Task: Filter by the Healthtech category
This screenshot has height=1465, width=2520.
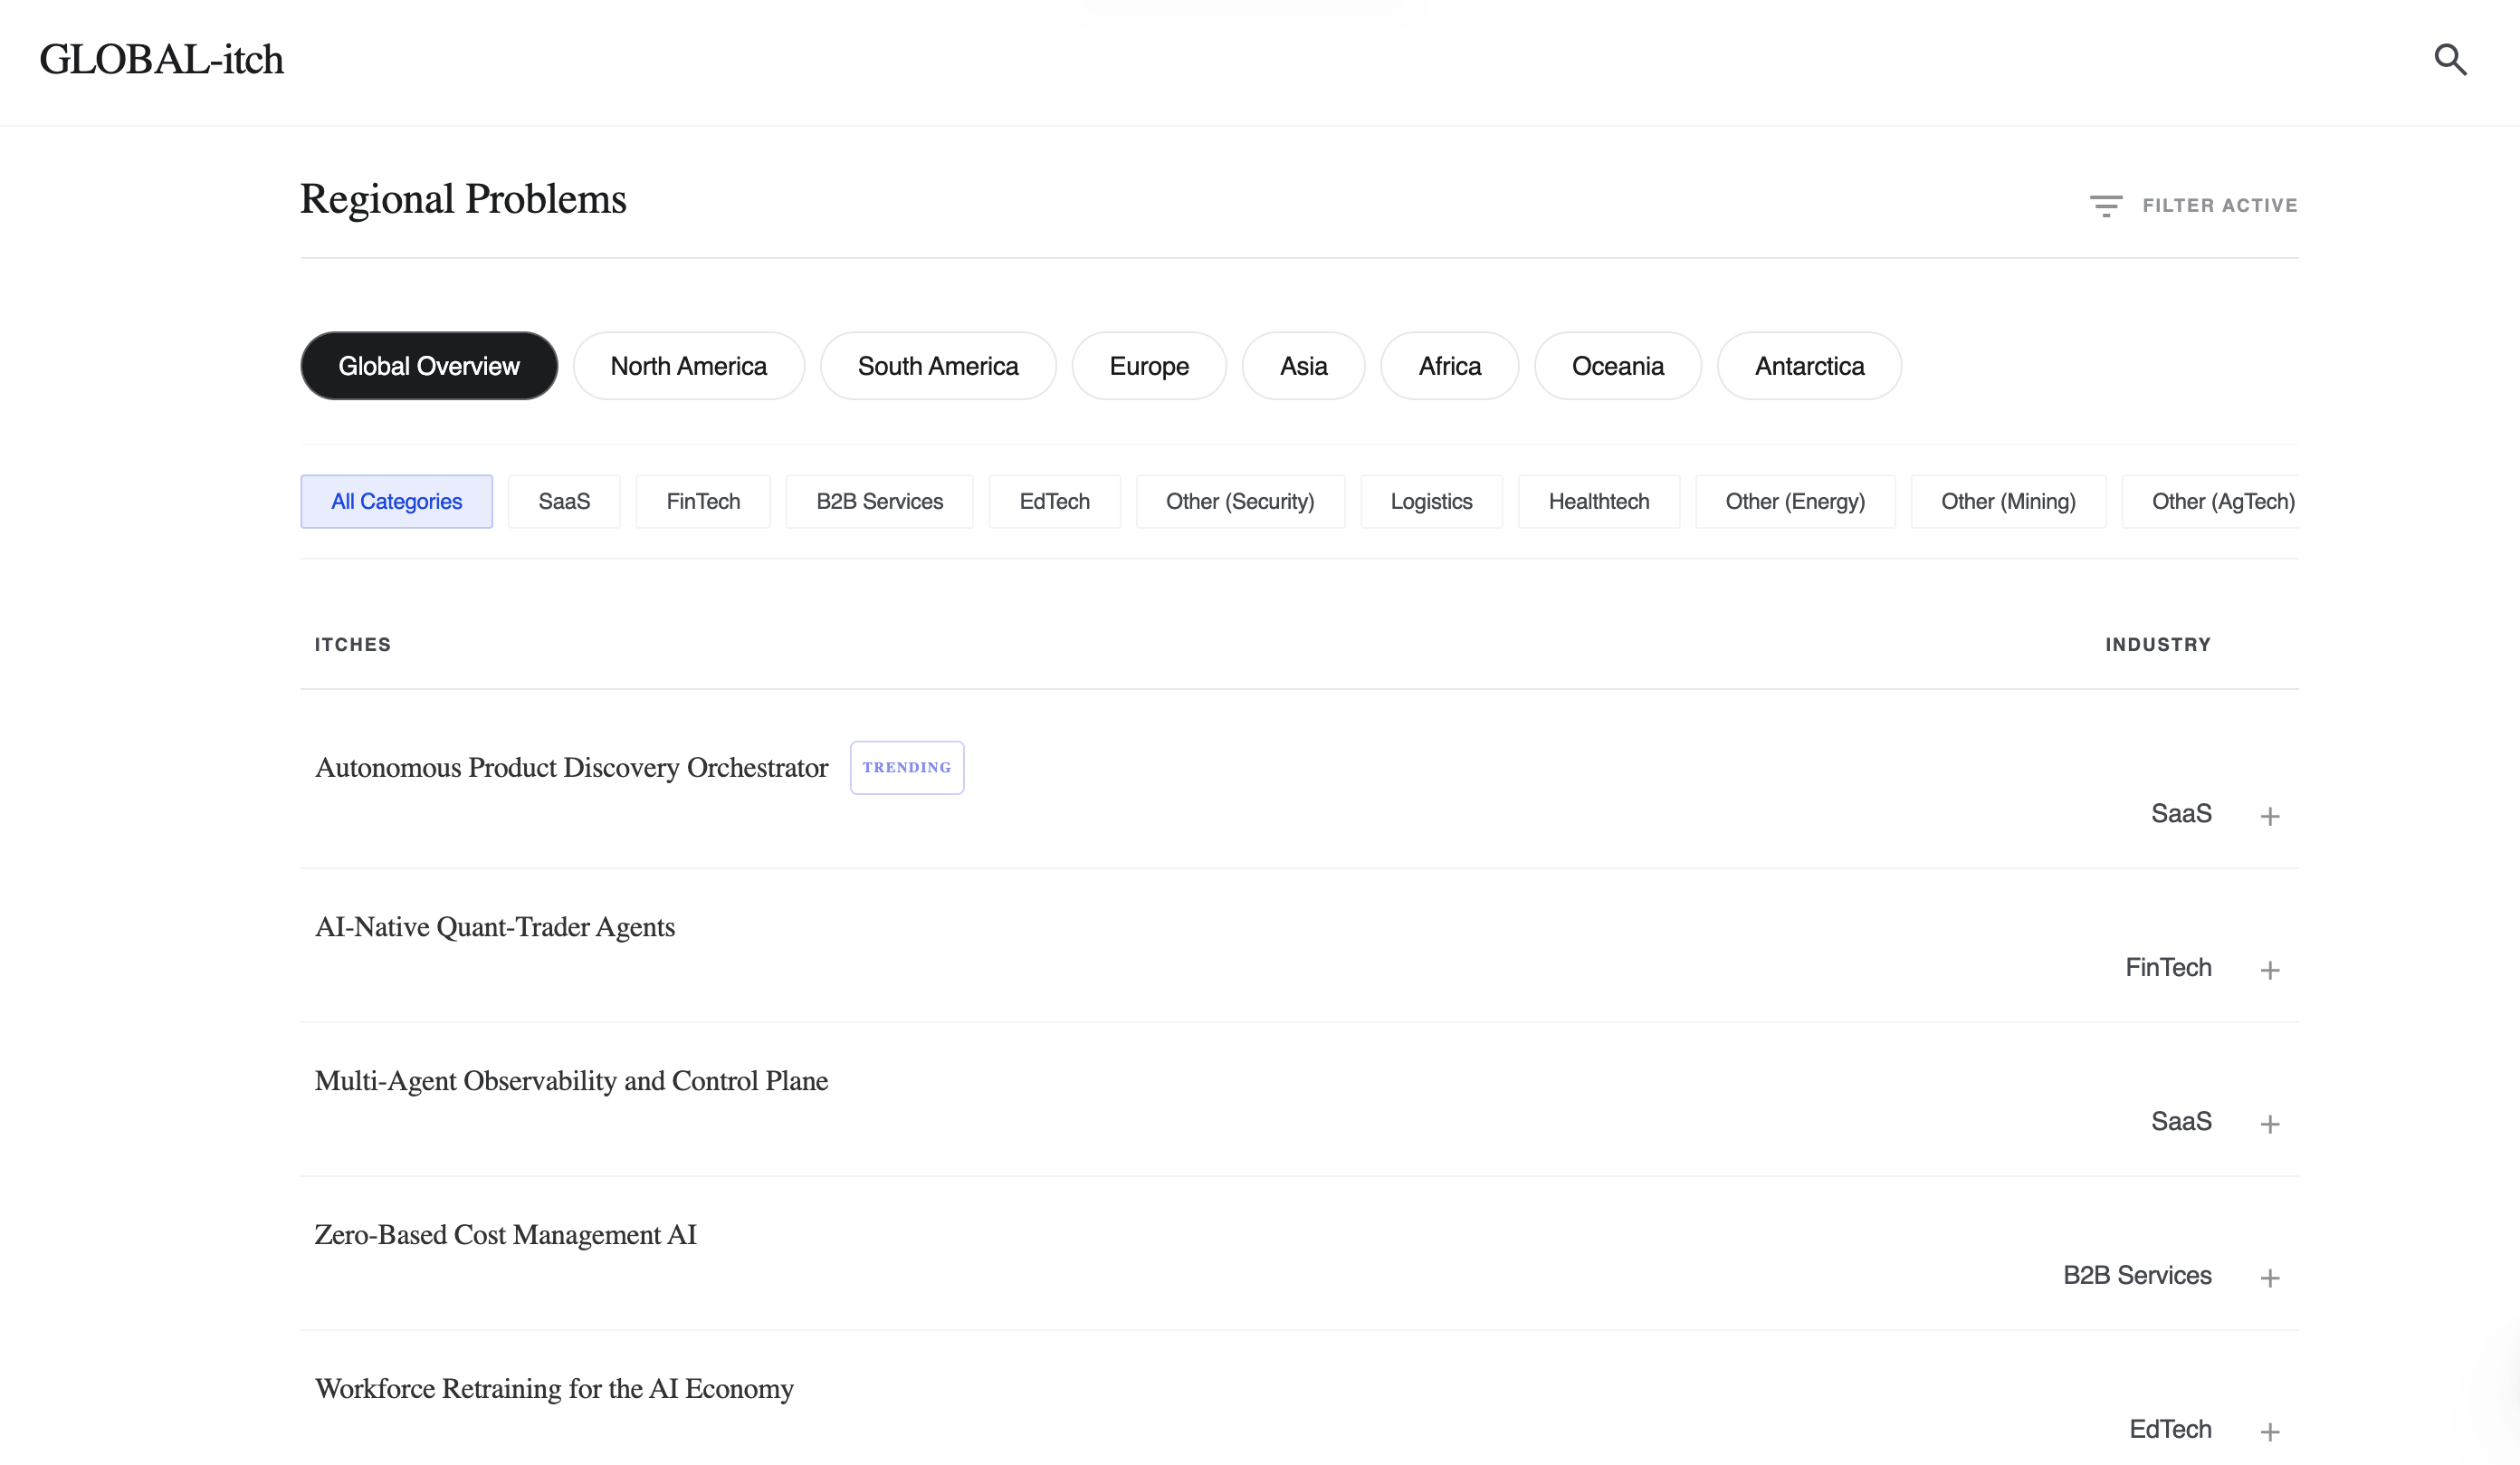Action: click(x=1598, y=501)
